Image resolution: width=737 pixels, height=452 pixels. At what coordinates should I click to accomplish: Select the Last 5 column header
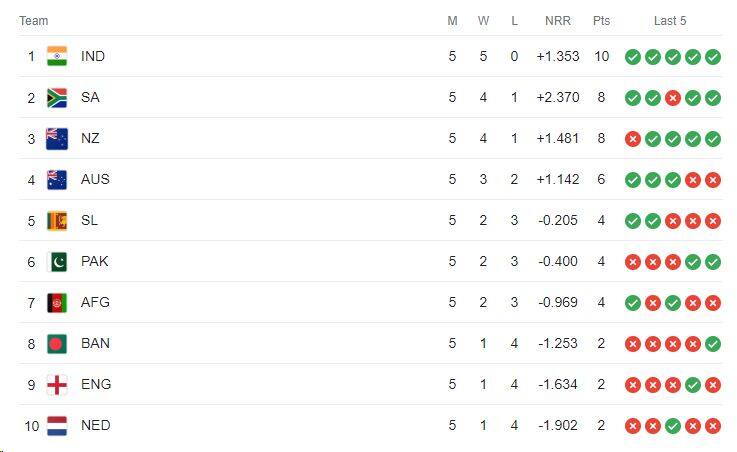670,21
